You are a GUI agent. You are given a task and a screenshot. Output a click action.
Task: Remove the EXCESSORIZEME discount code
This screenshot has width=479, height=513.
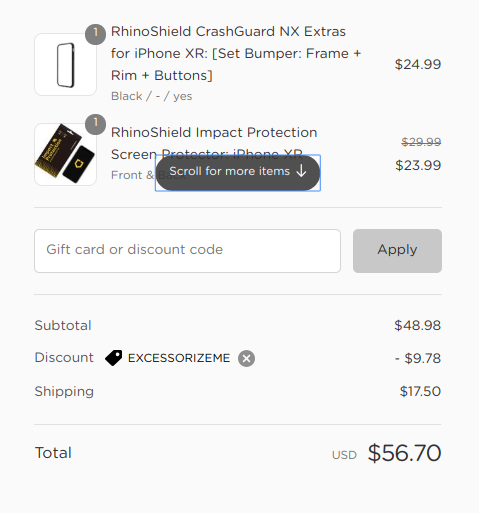tap(246, 359)
